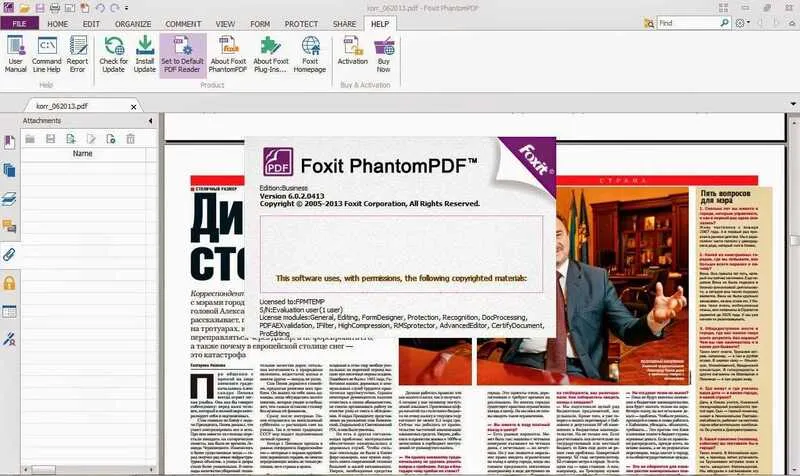Viewport: 800px width, 476px height.
Task: Open the User Manual
Action: point(15,54)
